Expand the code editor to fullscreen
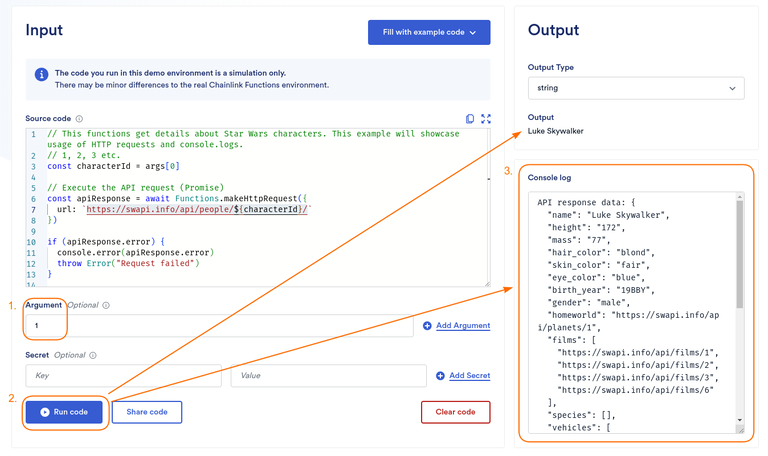Screen dimensions: 768x456 [x=486, y=118]
